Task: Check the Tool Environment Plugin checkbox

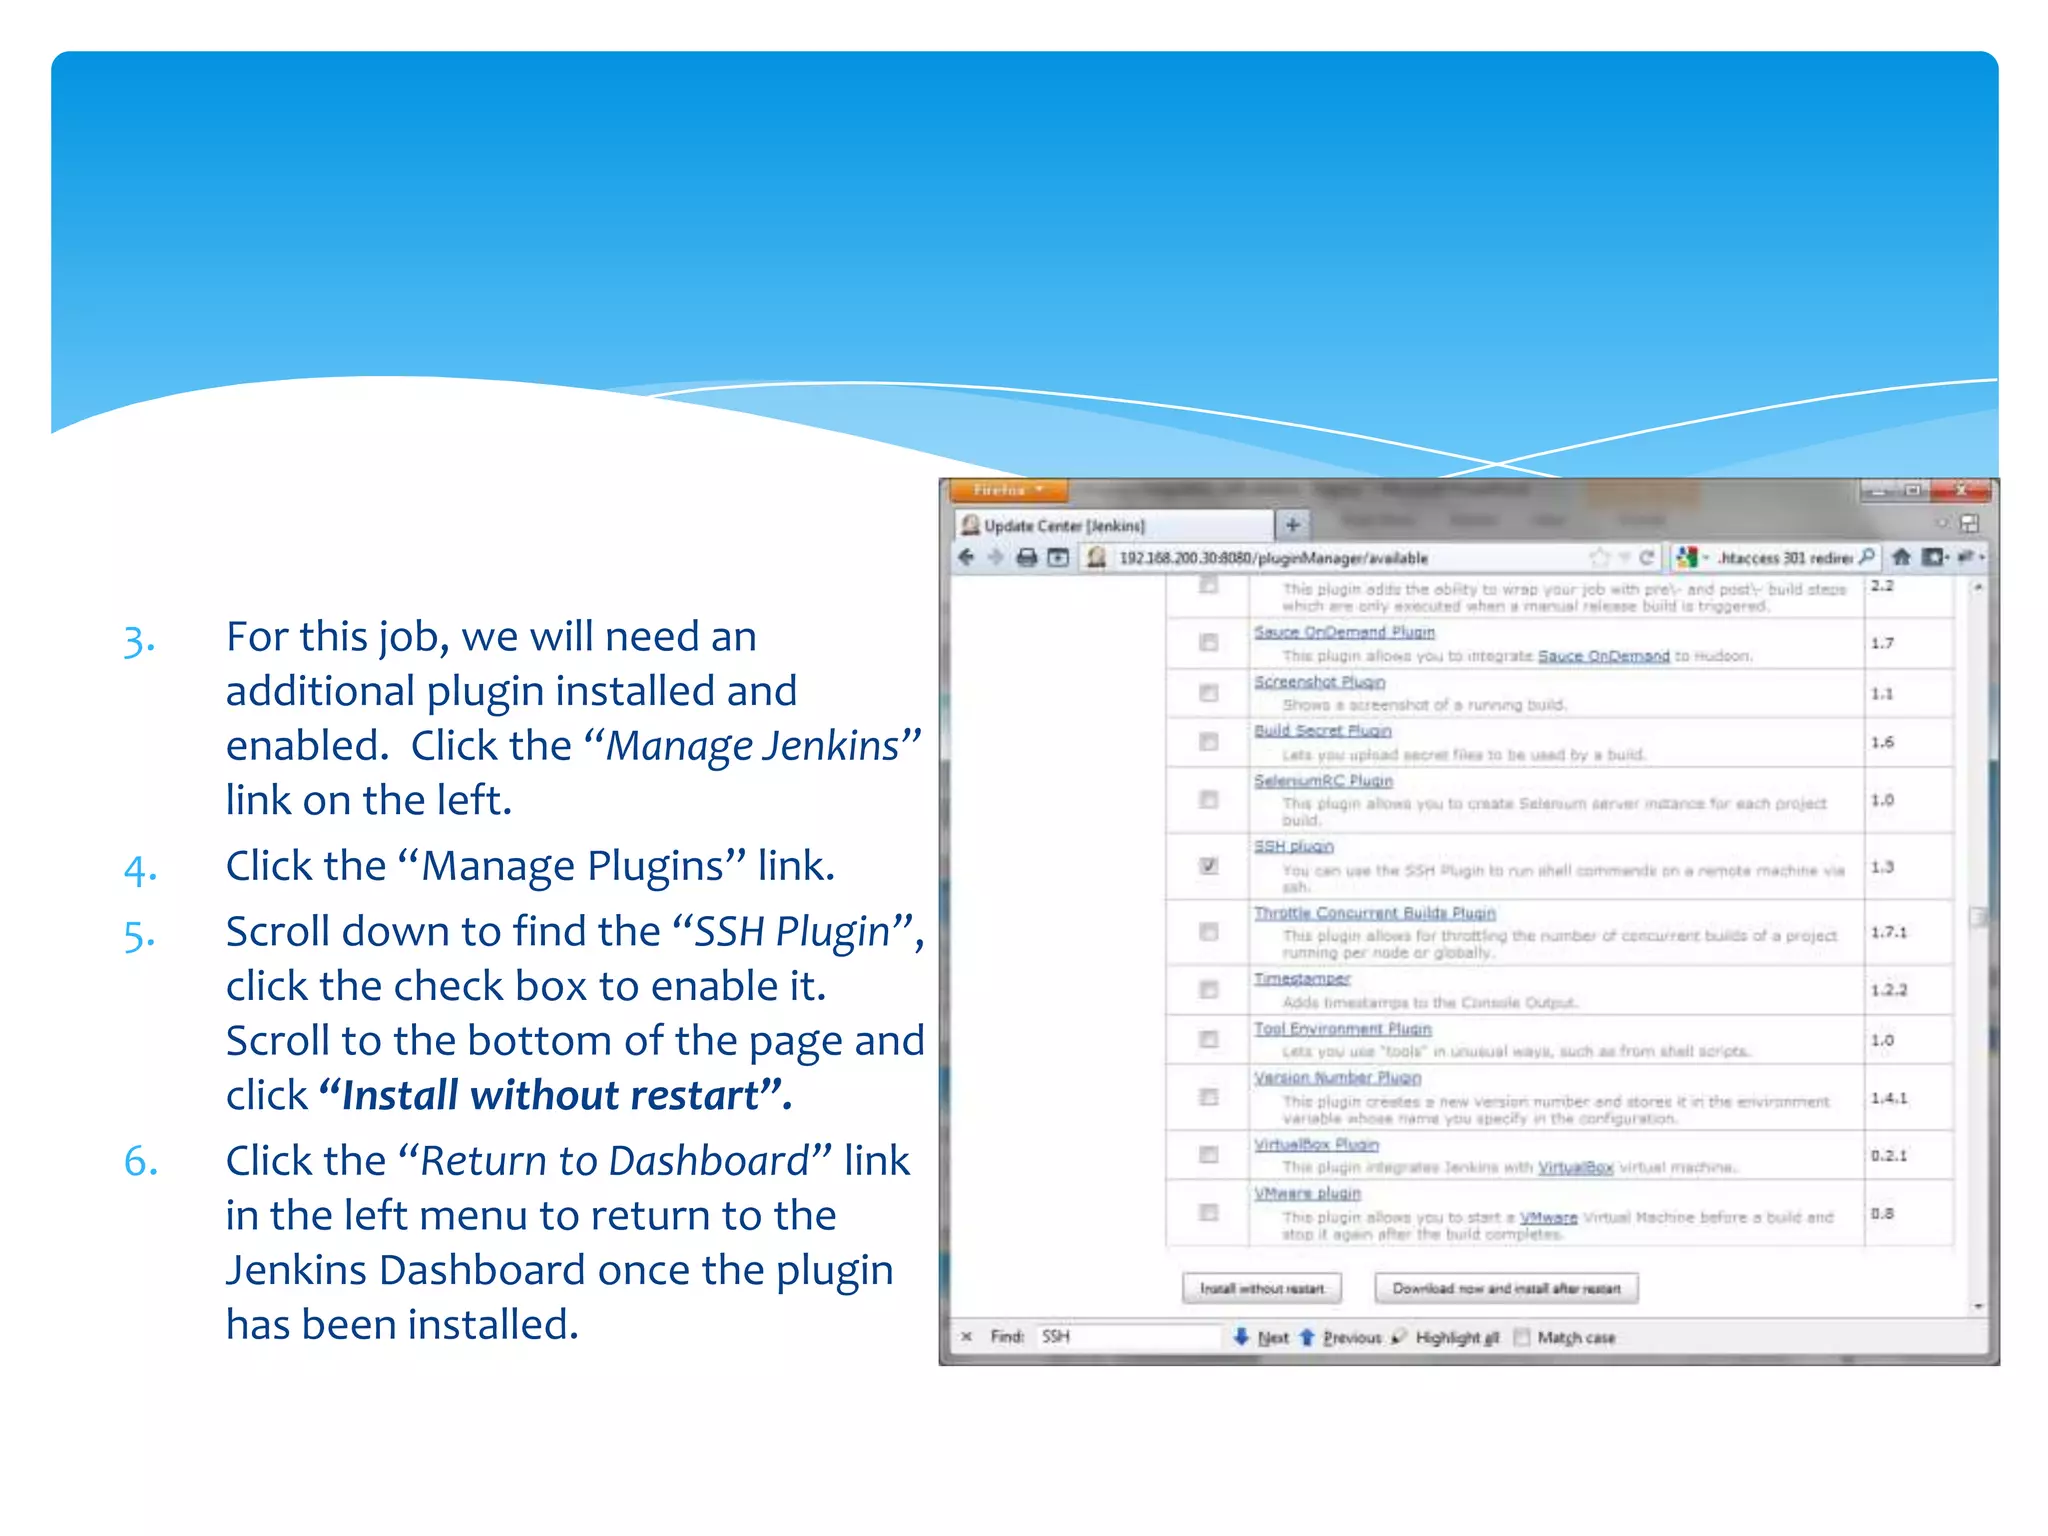Action: point(1208,1039)
